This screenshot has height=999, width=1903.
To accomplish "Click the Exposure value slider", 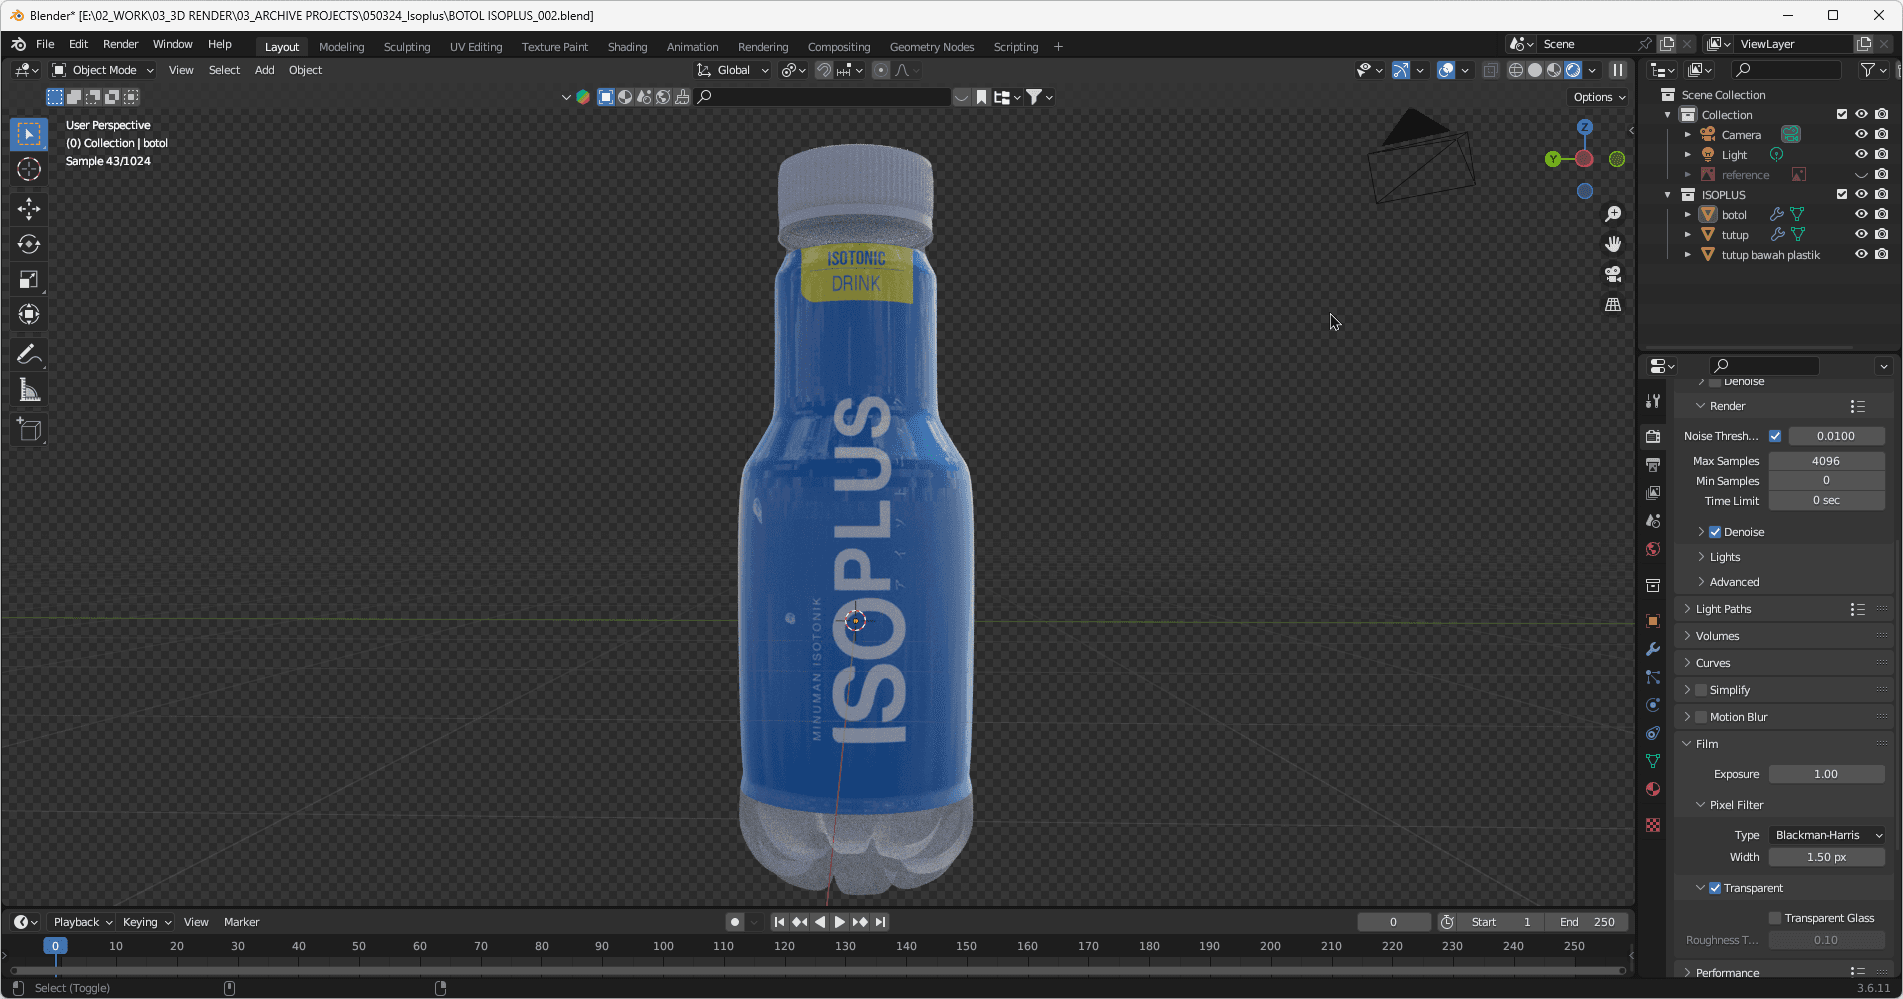I will (1827, 774).
